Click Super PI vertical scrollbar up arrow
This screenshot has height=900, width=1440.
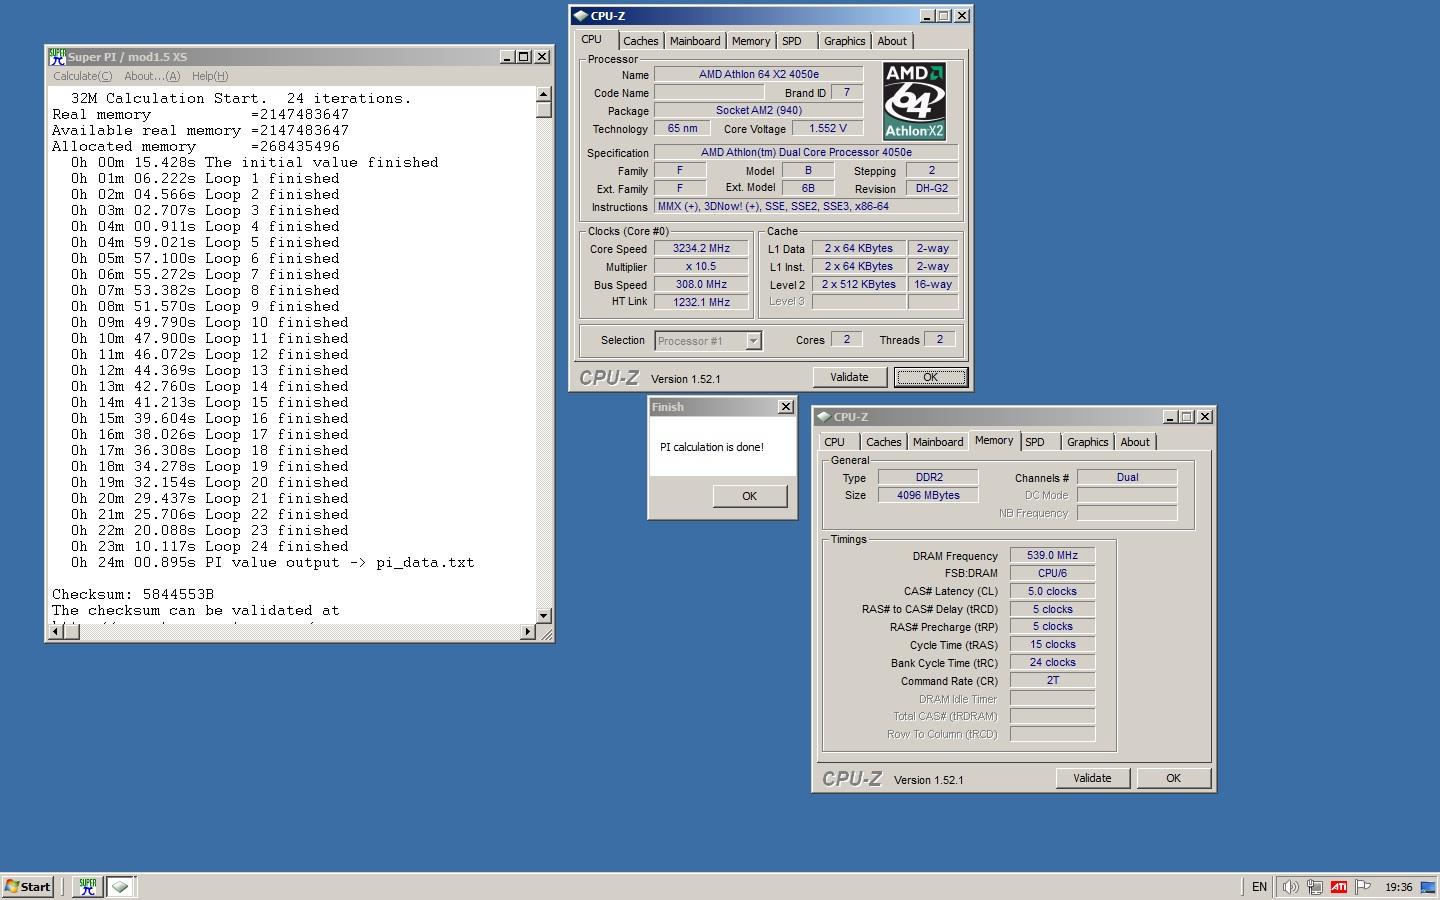tap(544, 94)
